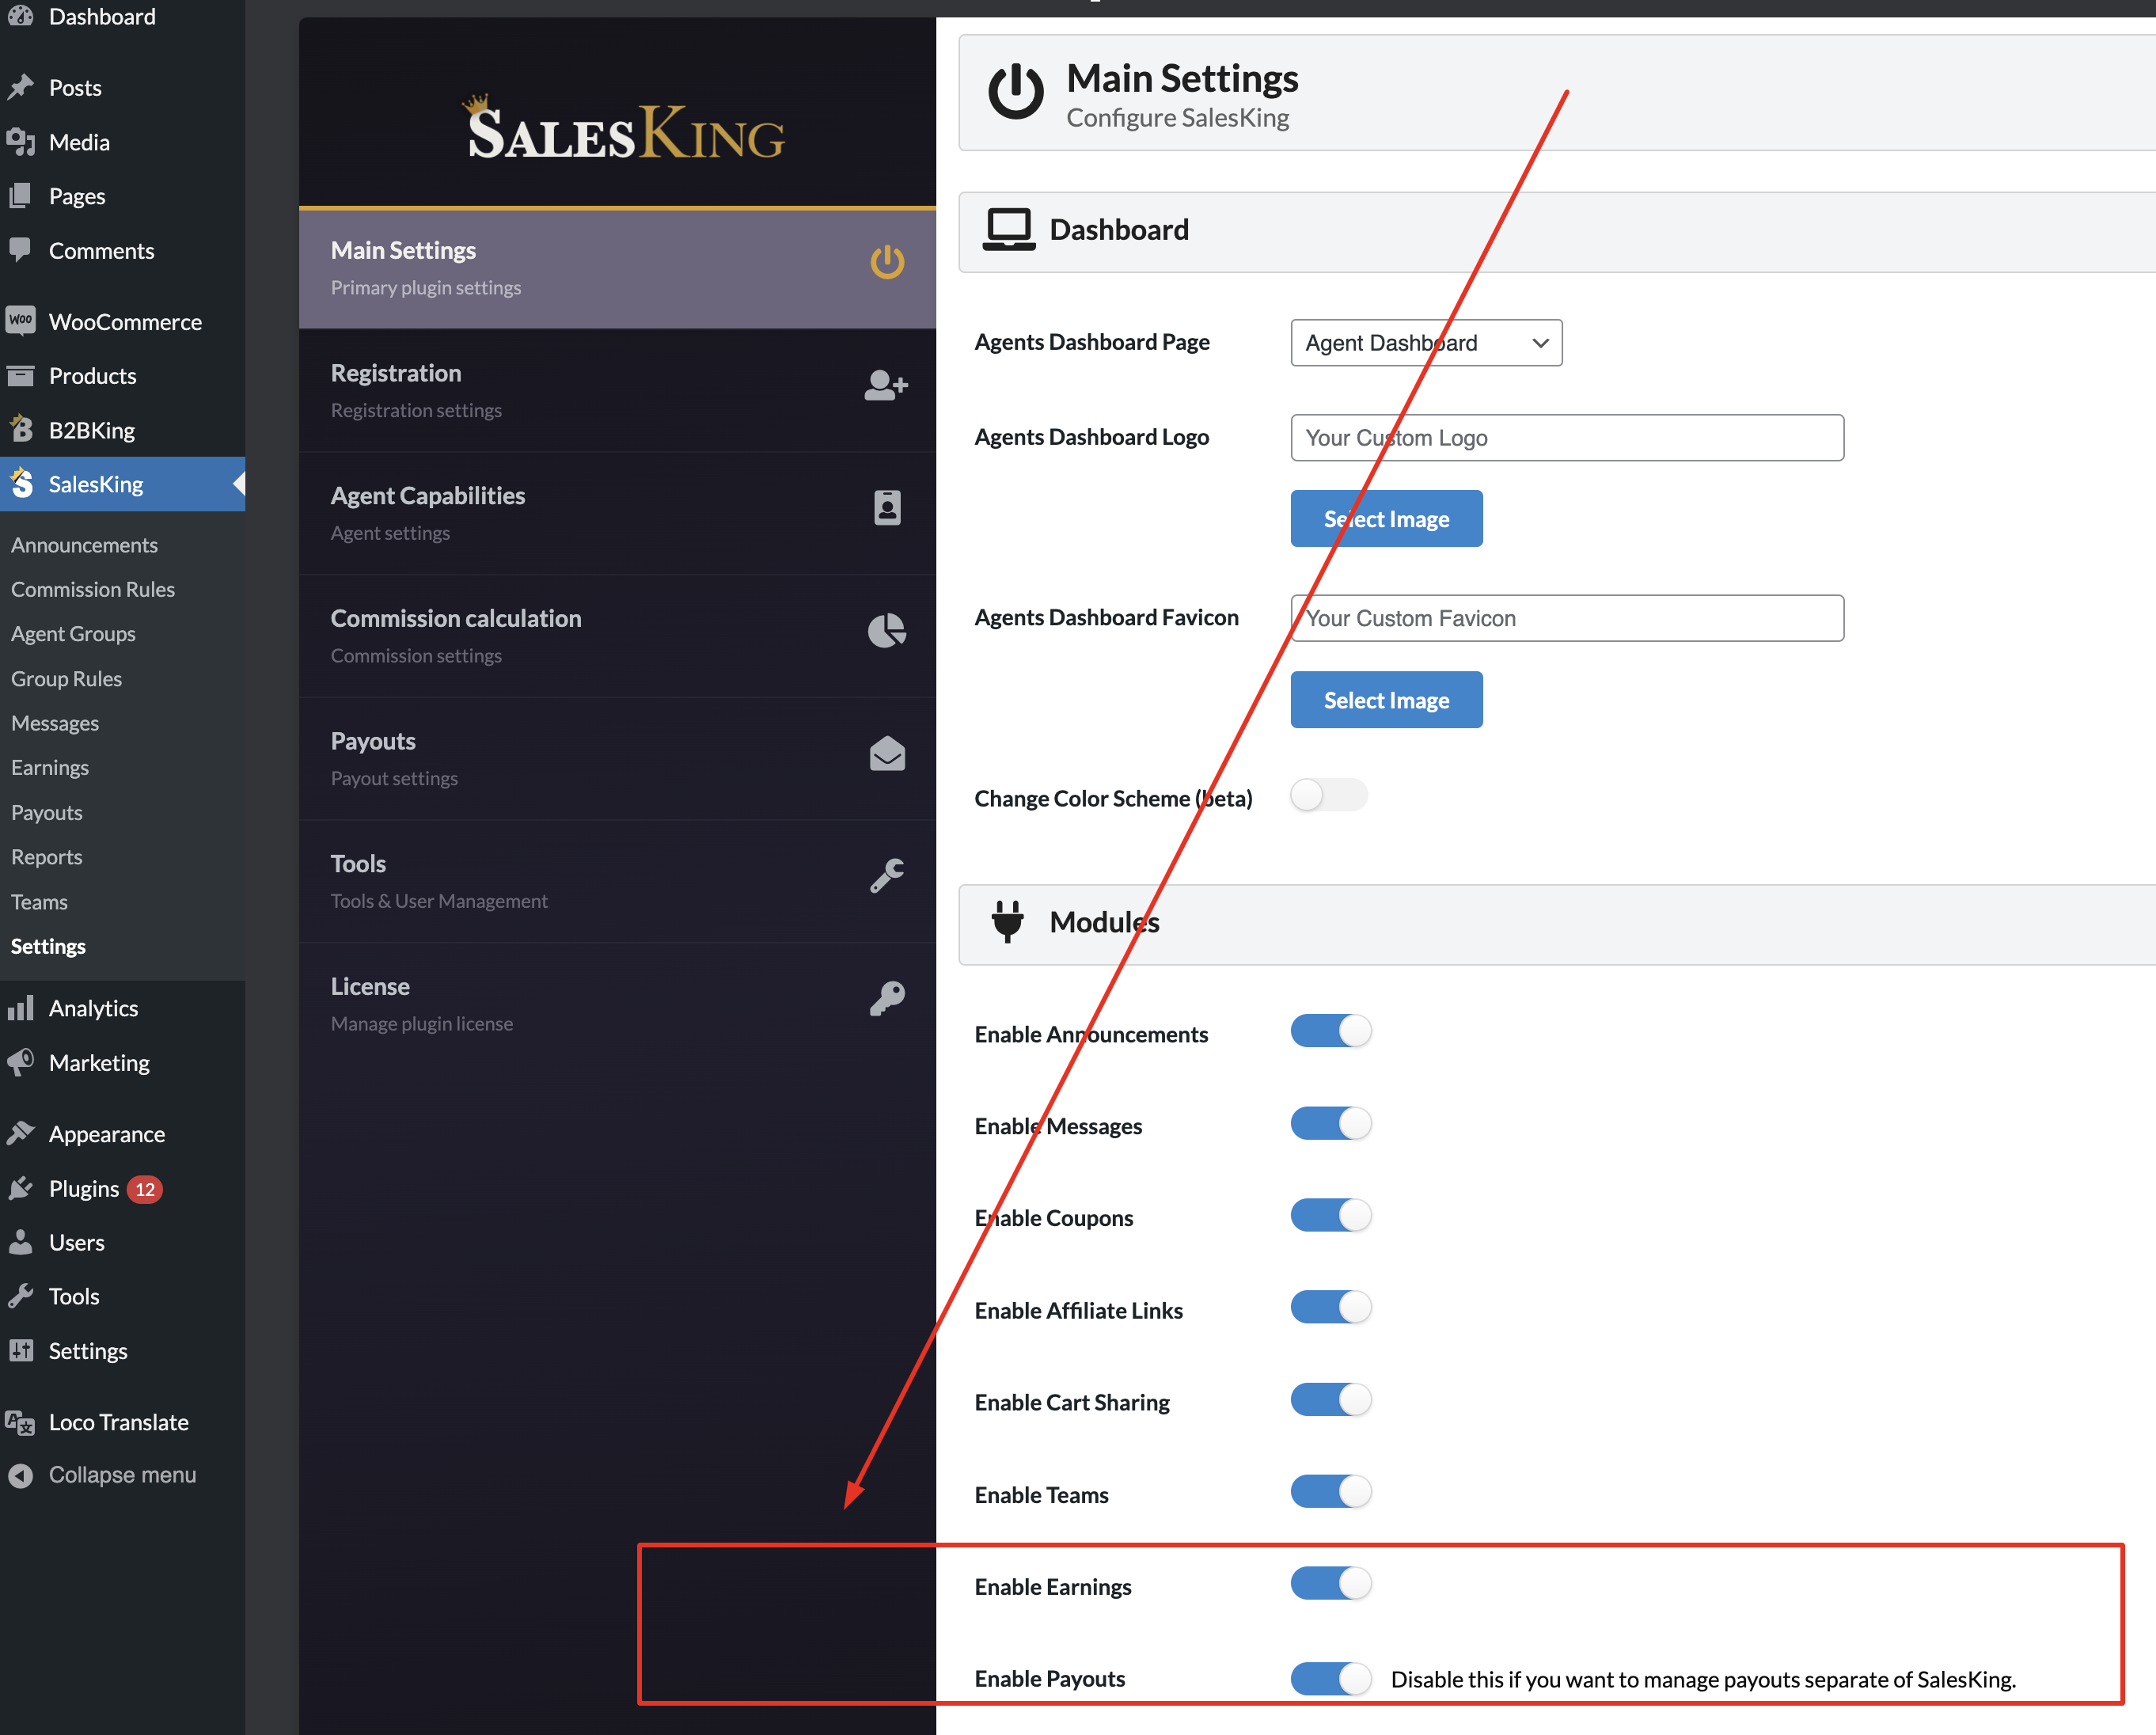
Task: Click Select Image under Dashboard Favicon
Action: click(x=1386, y=700)
